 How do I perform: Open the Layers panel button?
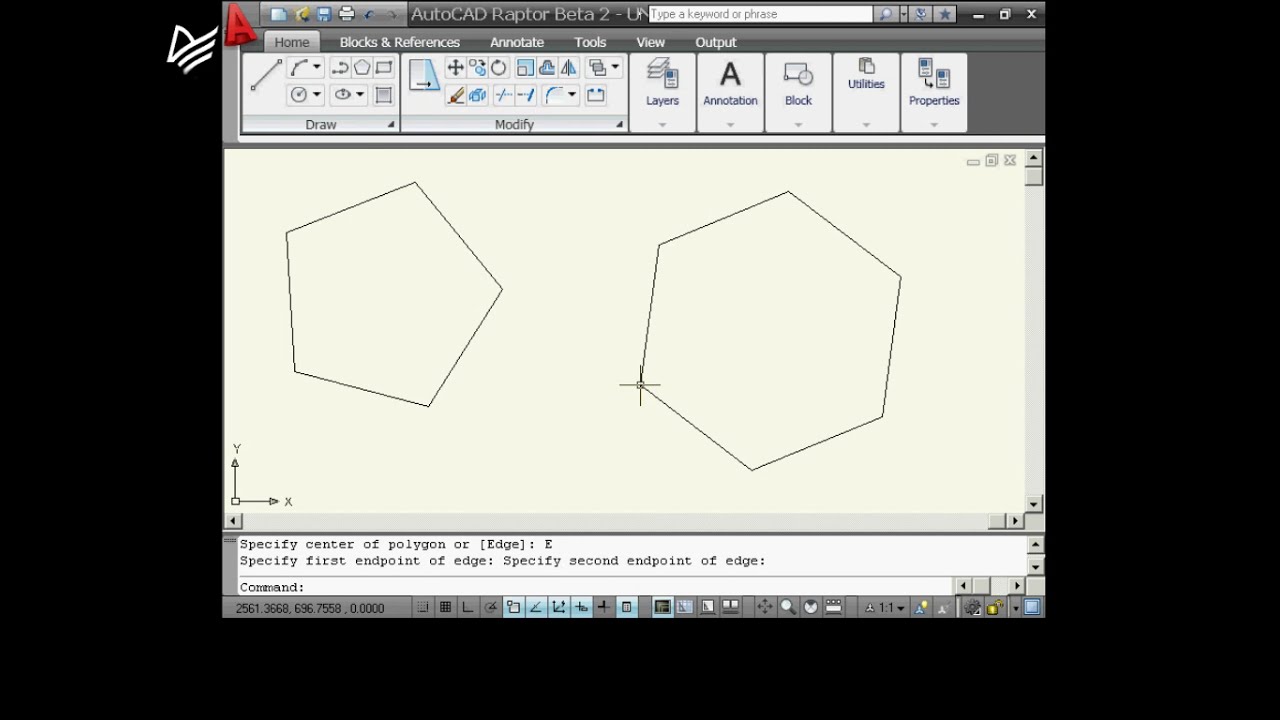(x=662, y=83)
